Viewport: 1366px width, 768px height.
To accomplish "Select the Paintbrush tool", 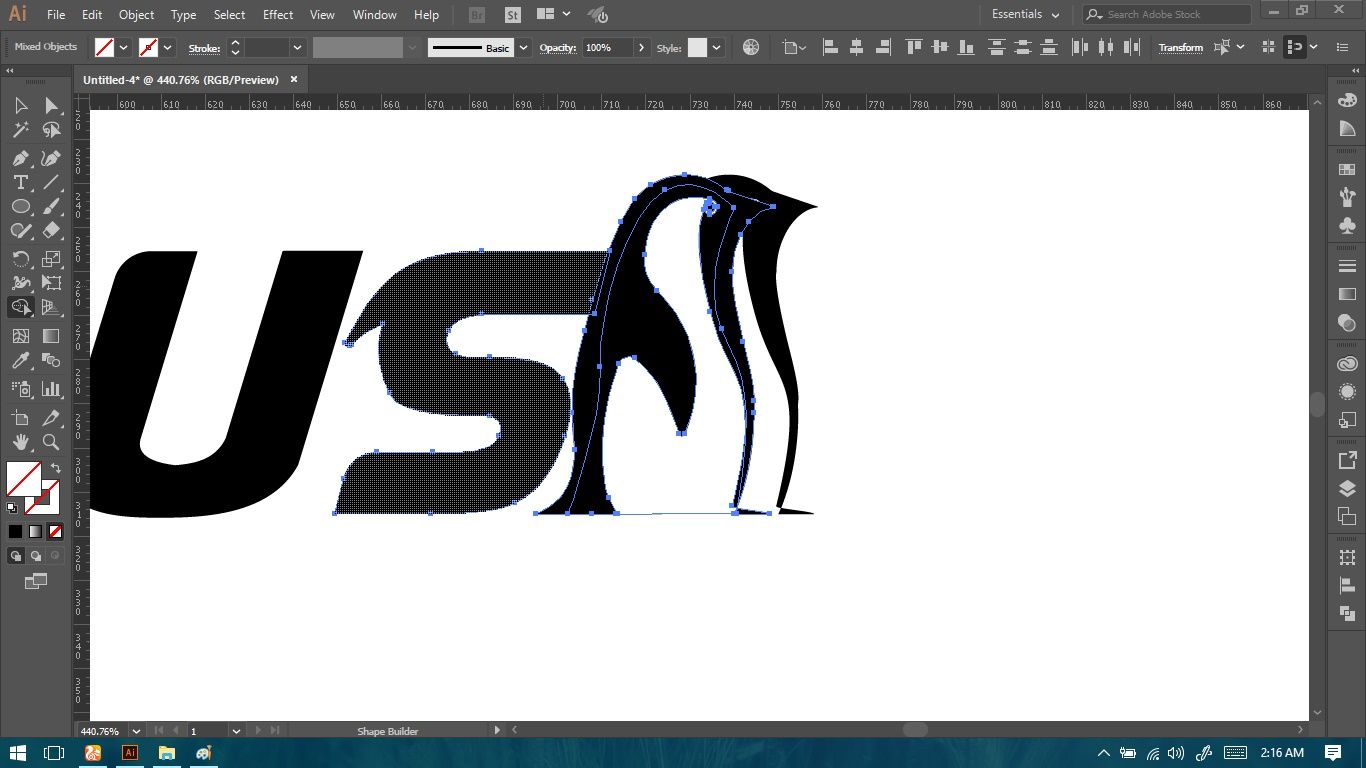I will point(51,206).
